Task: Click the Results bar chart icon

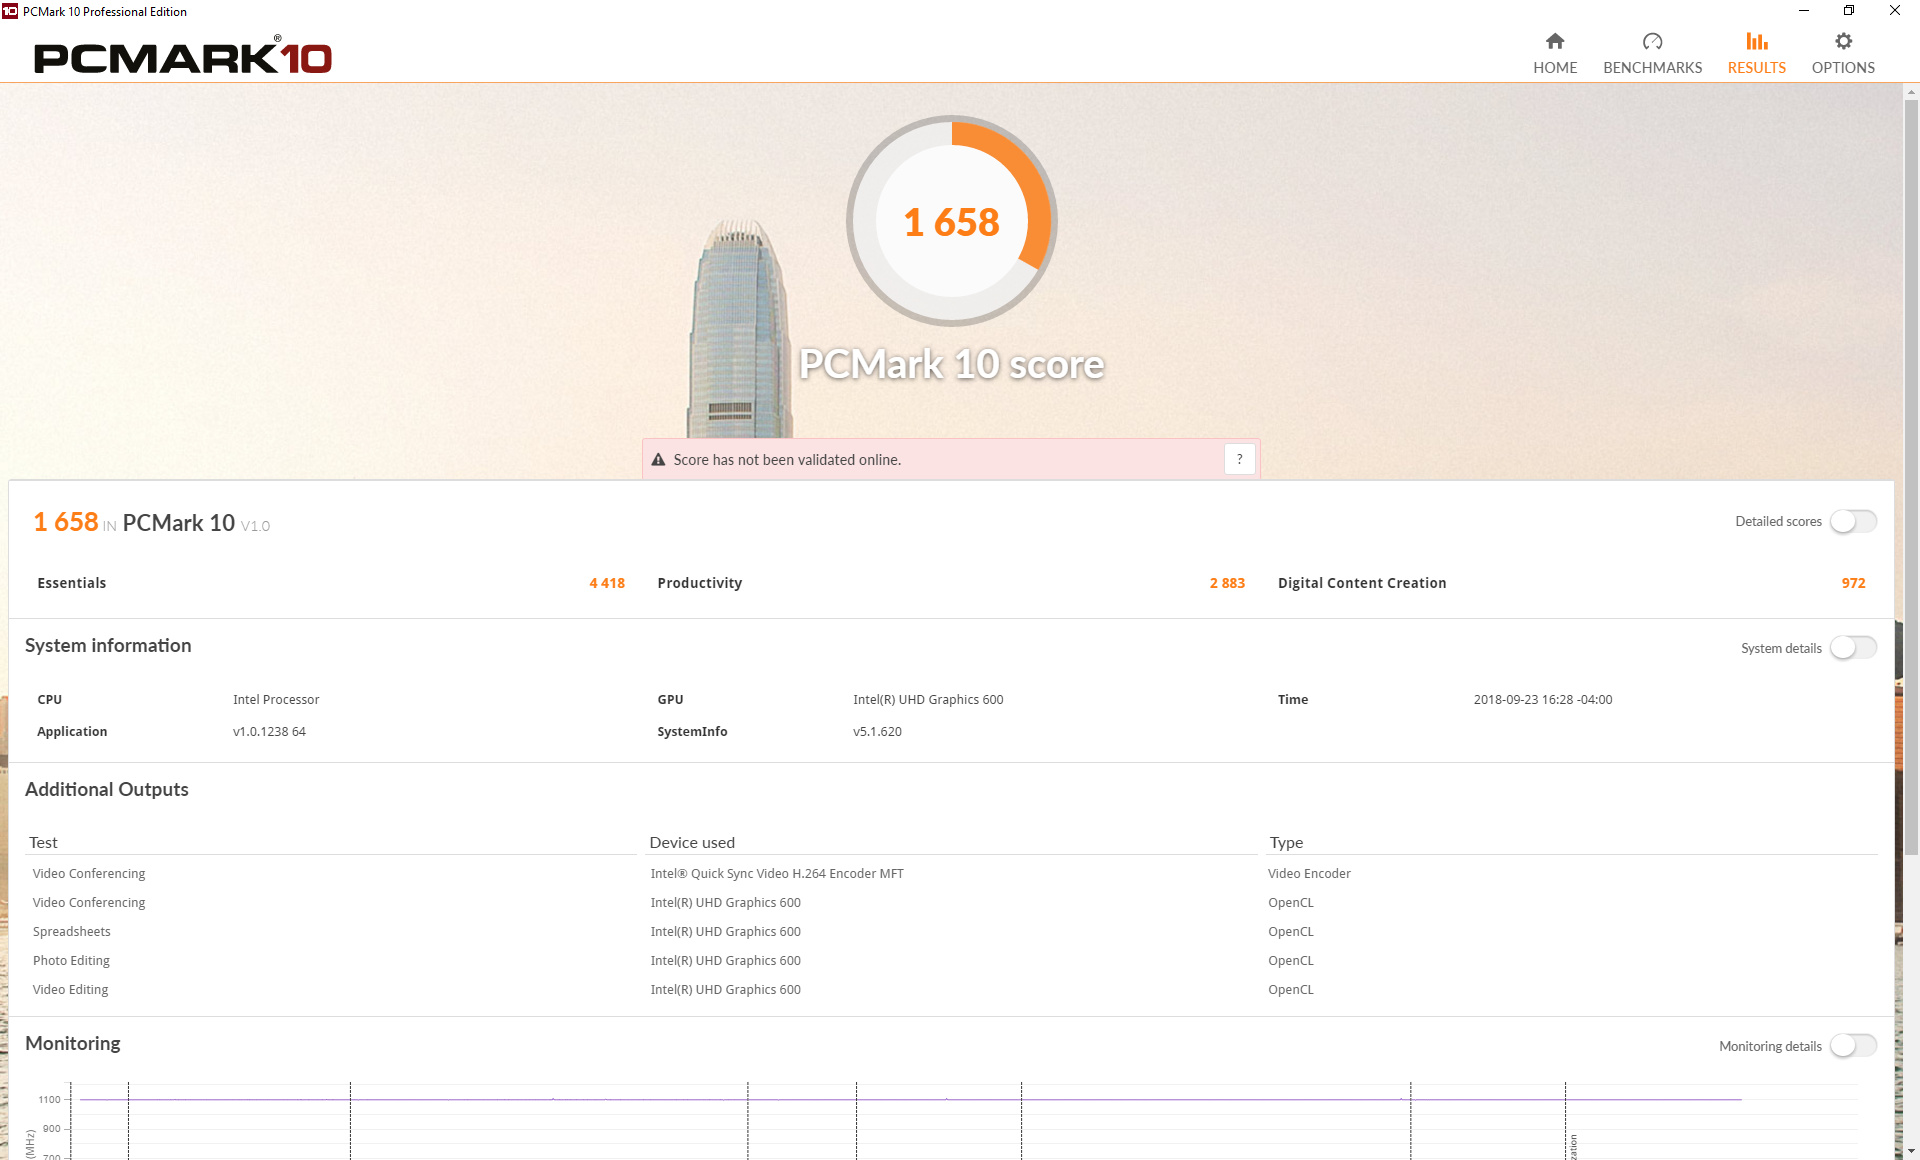Action: [x=1756, y=41]
